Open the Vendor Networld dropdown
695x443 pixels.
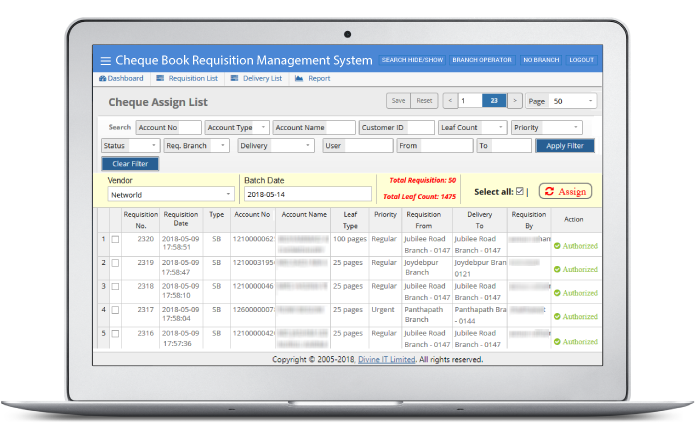(x=170, y=194)
